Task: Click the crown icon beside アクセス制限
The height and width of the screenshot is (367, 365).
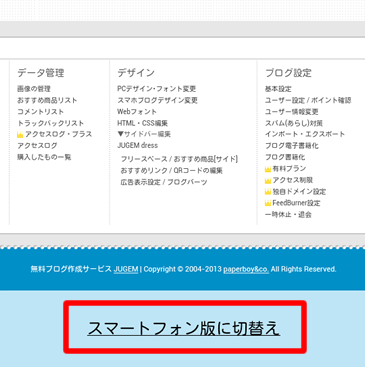Action: point(268,181)
